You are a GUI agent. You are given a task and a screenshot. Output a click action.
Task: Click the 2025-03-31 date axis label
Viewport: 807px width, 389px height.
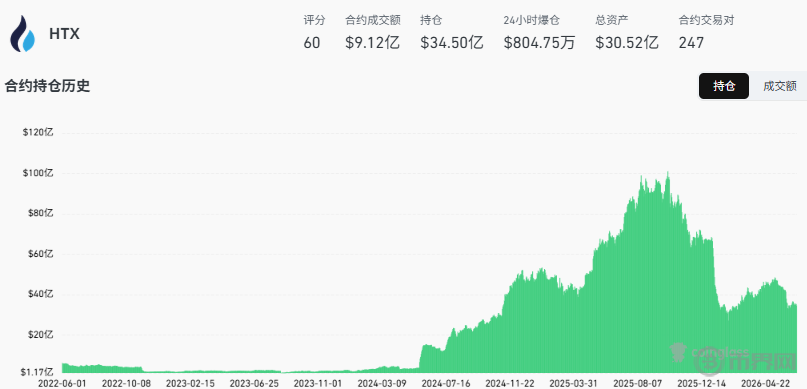(x=574, y=384)
